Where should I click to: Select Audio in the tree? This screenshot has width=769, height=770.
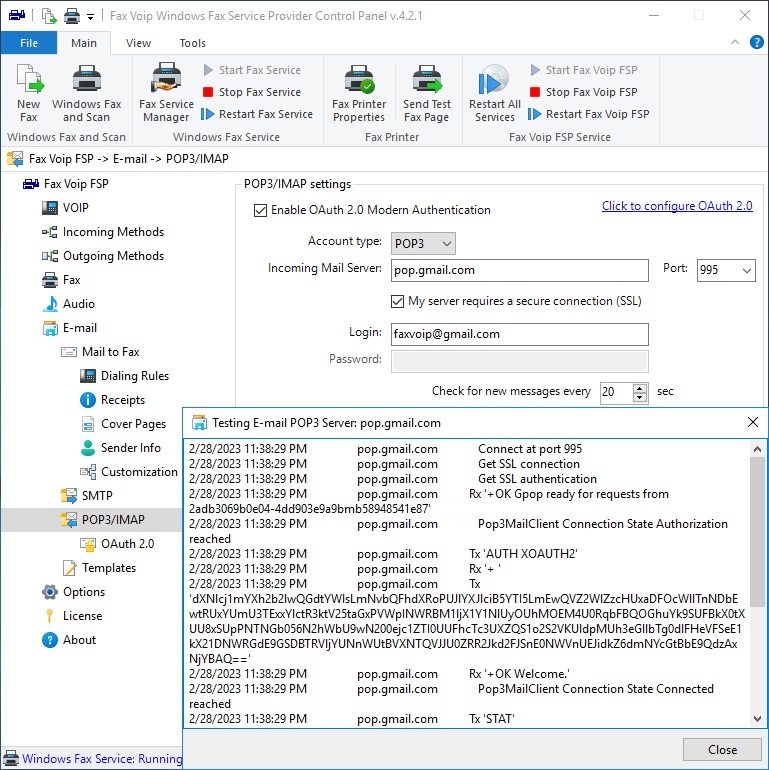(x=68, y=304)
